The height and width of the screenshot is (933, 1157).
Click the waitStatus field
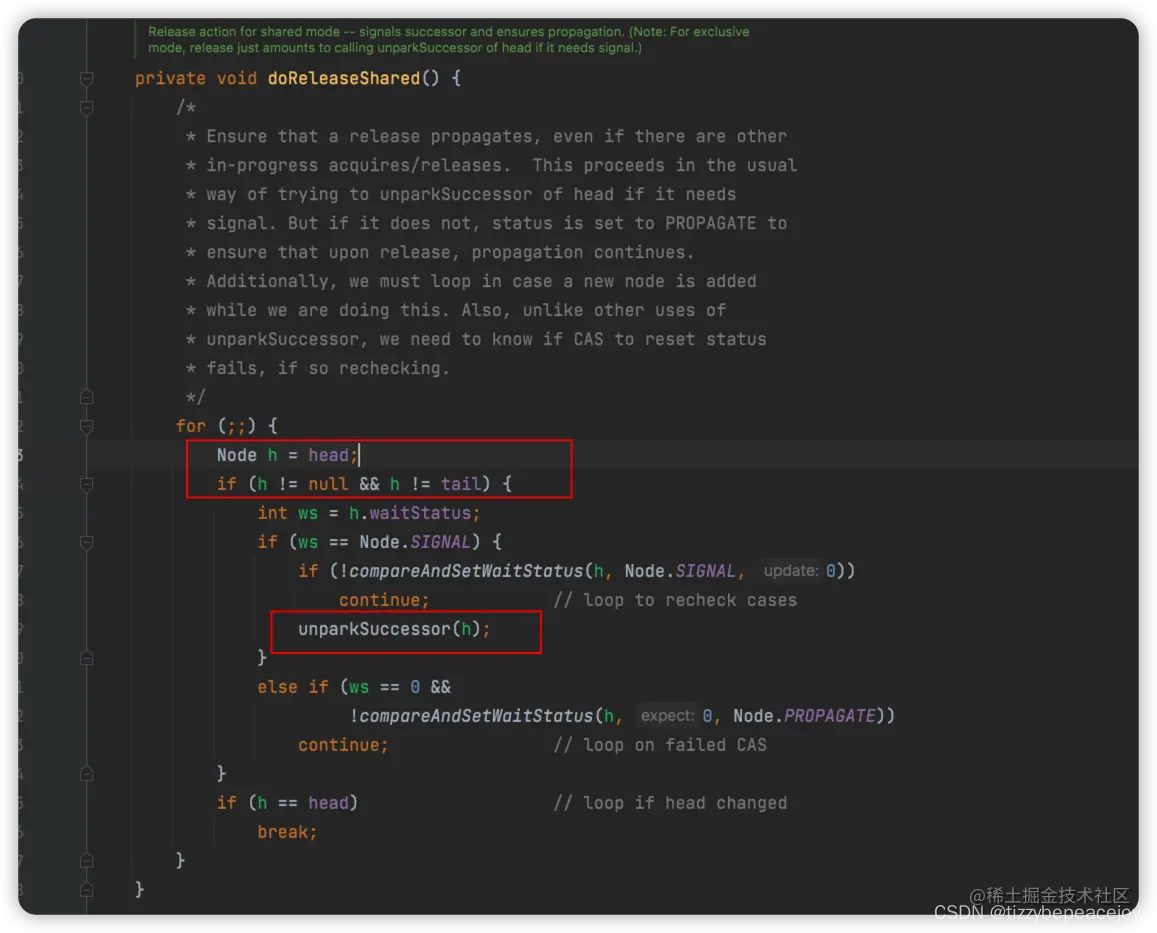(420, 513)
